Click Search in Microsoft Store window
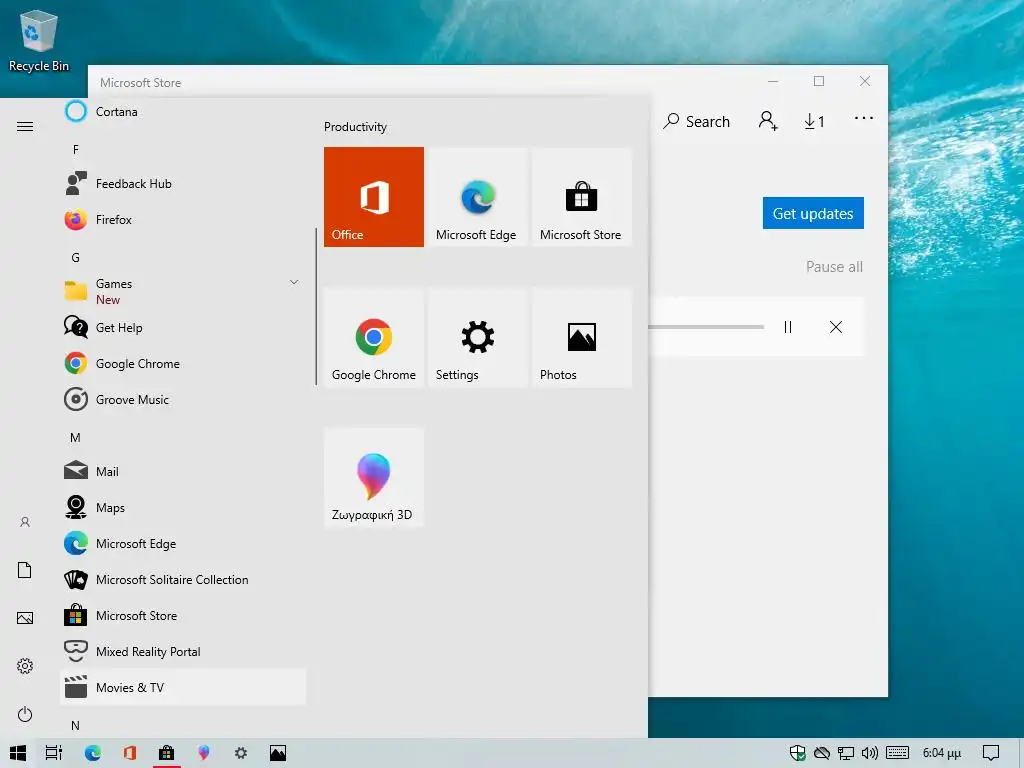Image resolution: width=1024 pixels, height=768 pixels. point(696,121)
